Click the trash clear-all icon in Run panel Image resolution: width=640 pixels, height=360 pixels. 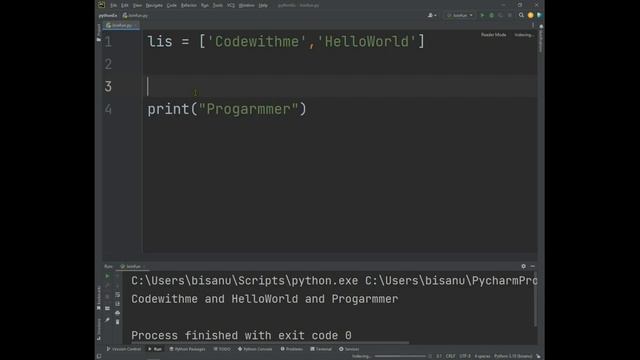coord(118,322)
